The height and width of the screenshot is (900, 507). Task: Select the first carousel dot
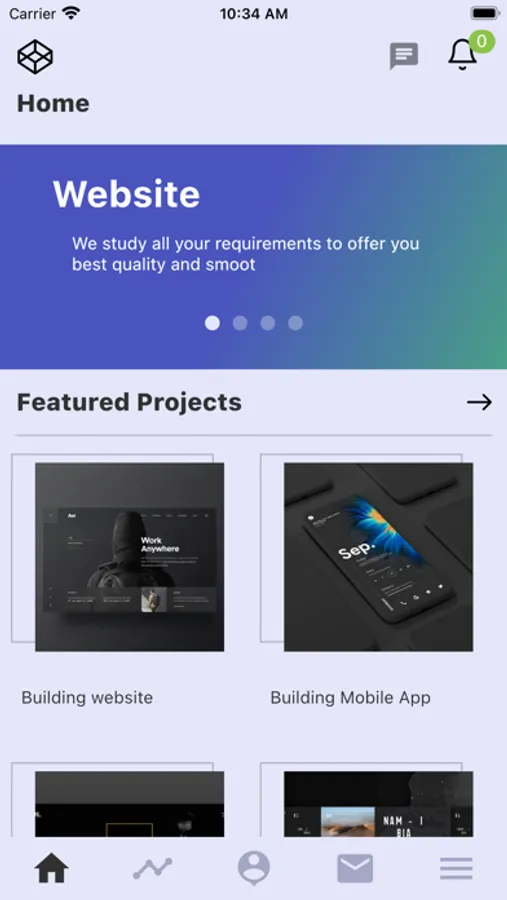(212, 323)
